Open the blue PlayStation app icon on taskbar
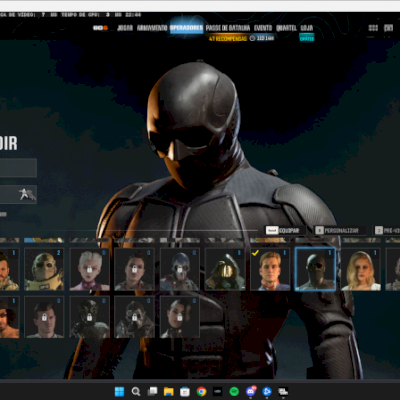Viewport: 400px width, 400px height. [x=267, y=391]
